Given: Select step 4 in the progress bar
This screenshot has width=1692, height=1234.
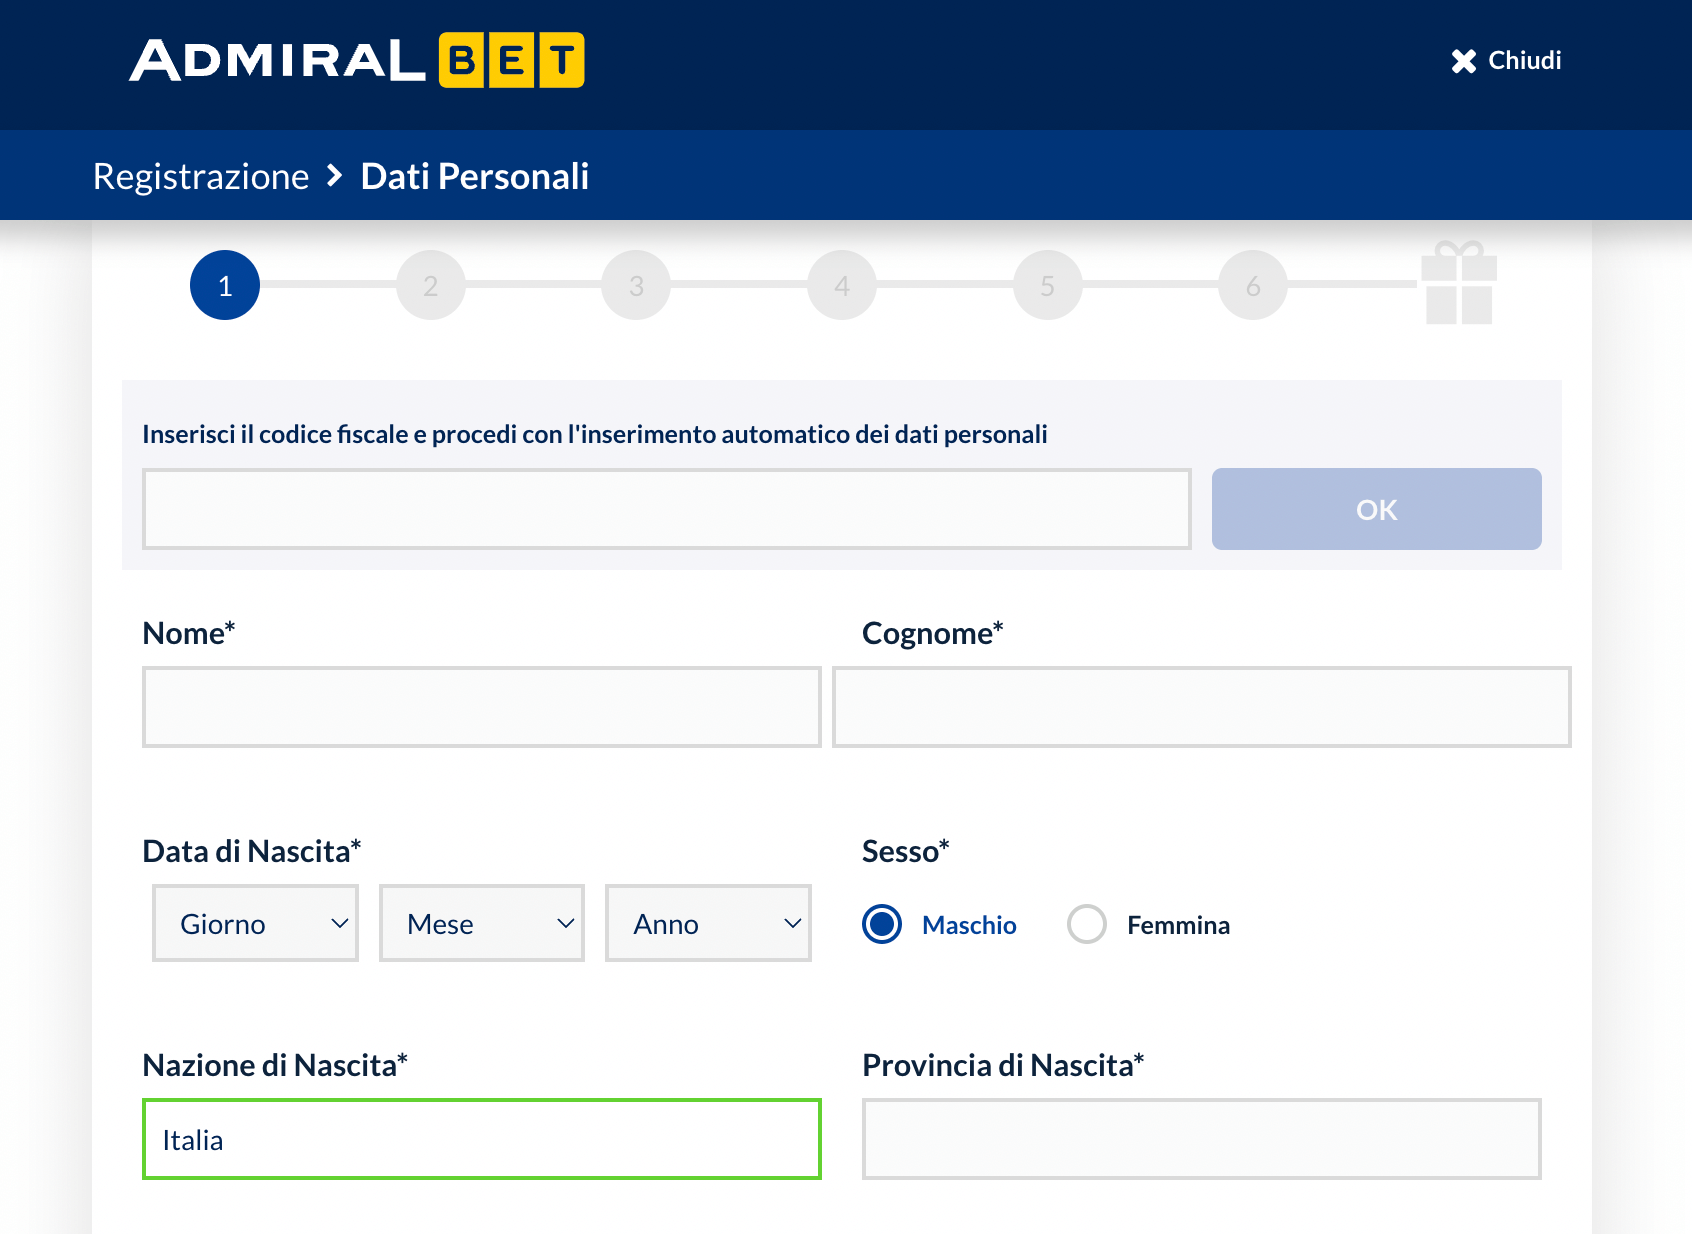Looking at the screenshot, I should click(842, 285).
